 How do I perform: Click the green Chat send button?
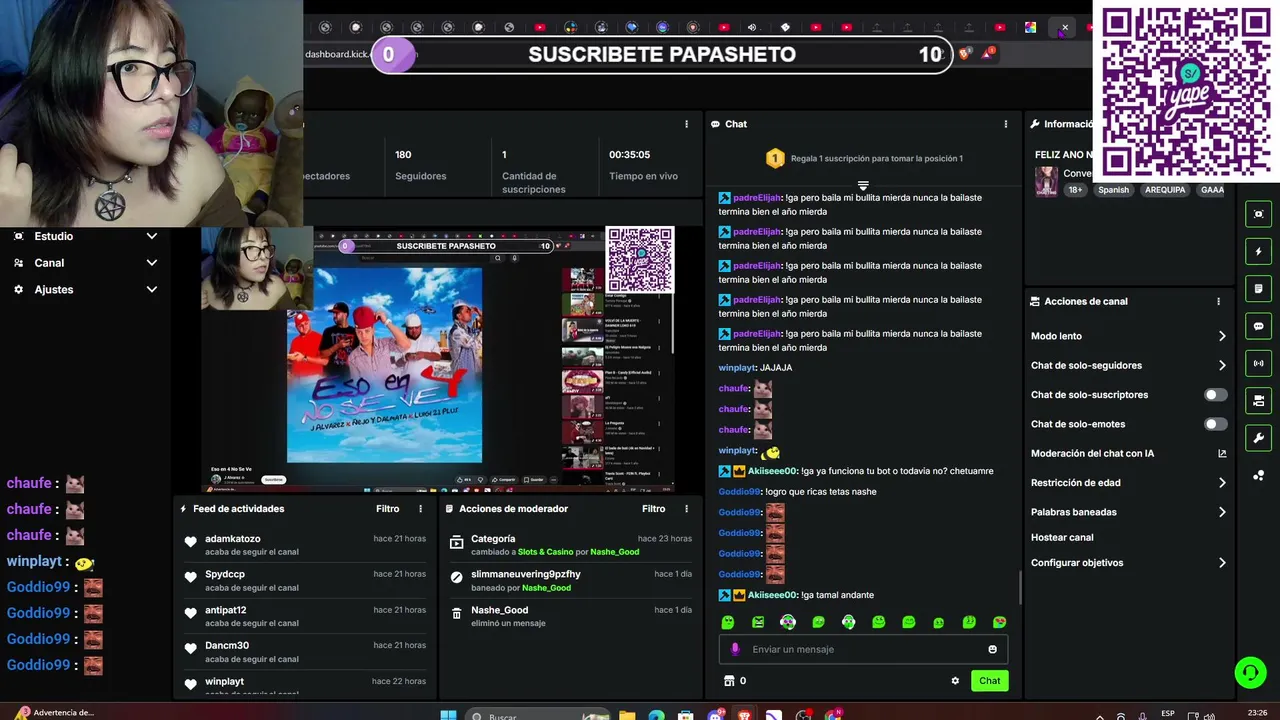(989, 681)
